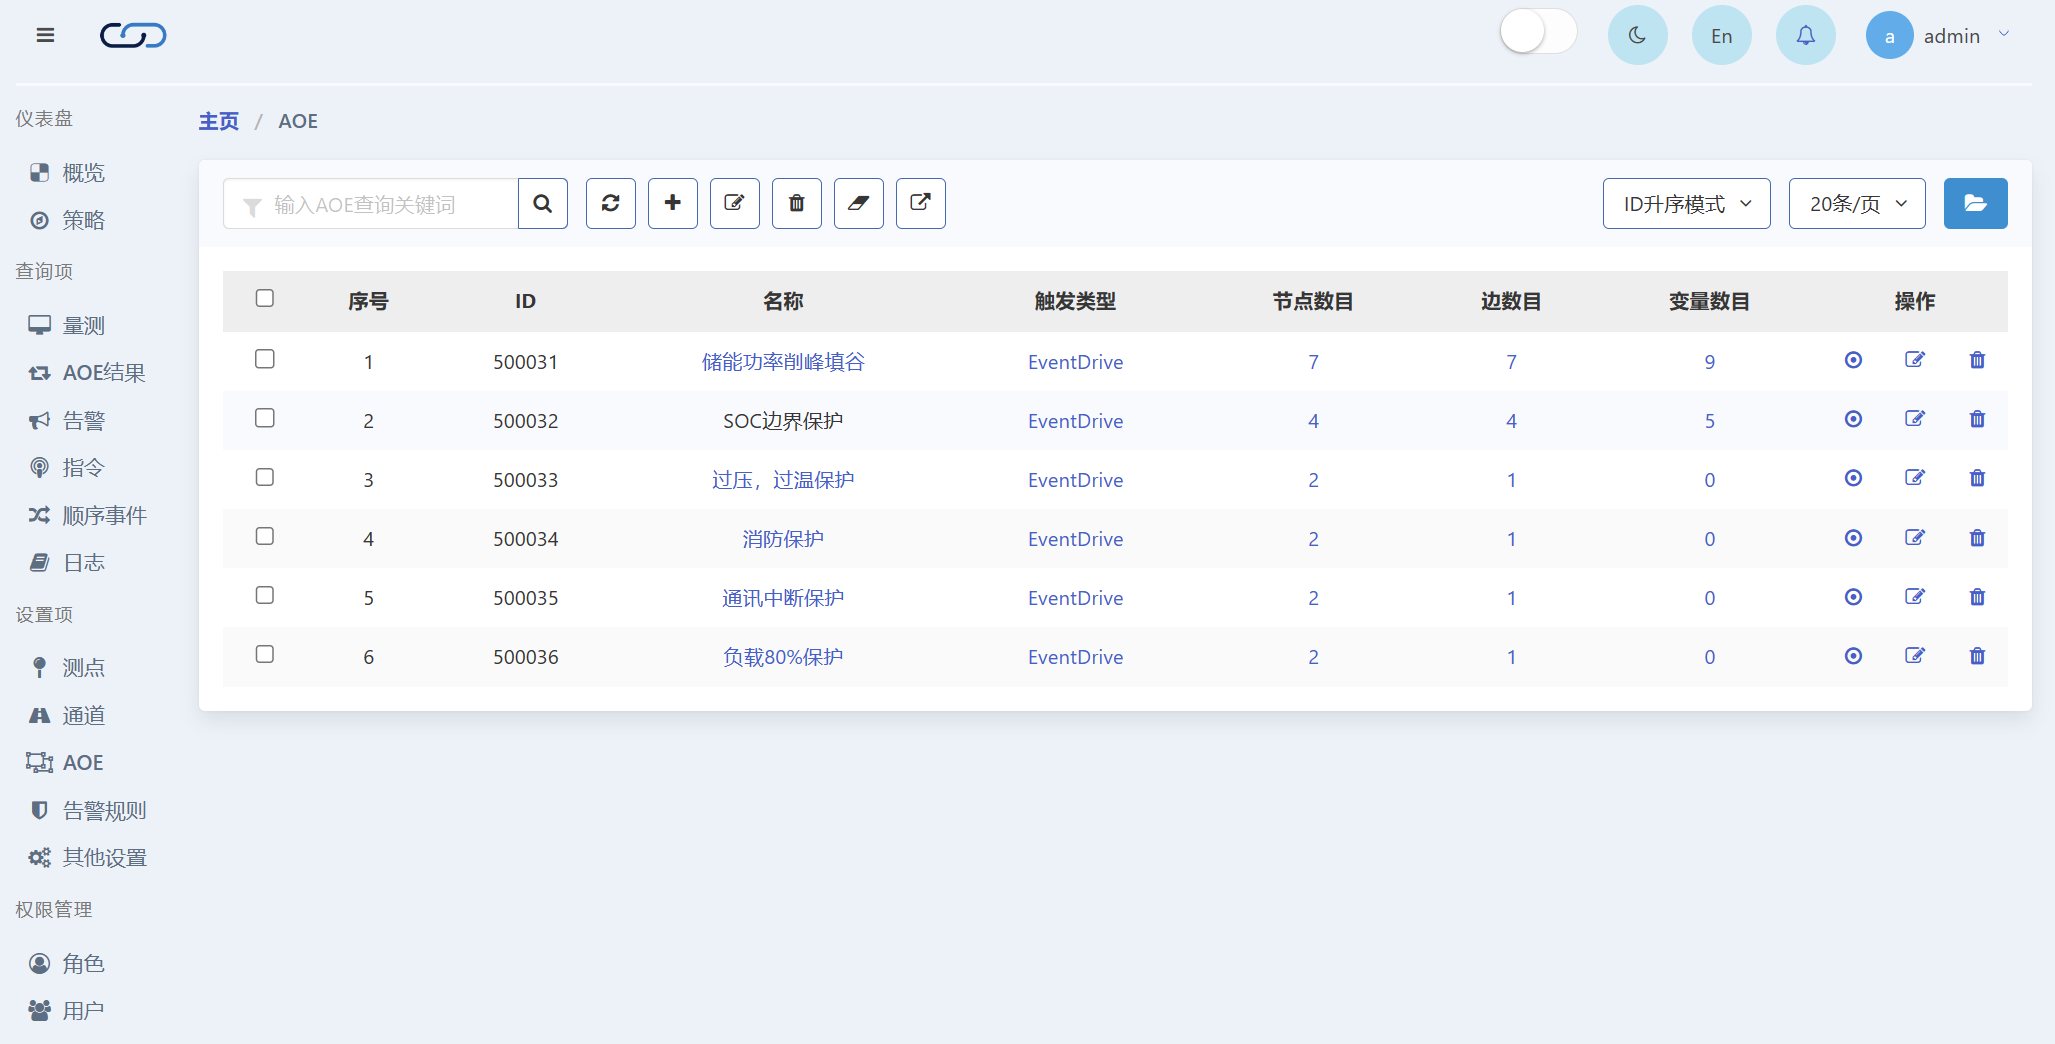Open the ID升序模式 sort dropdown
2055x1044 pixels.
[x=1686, y=204]
